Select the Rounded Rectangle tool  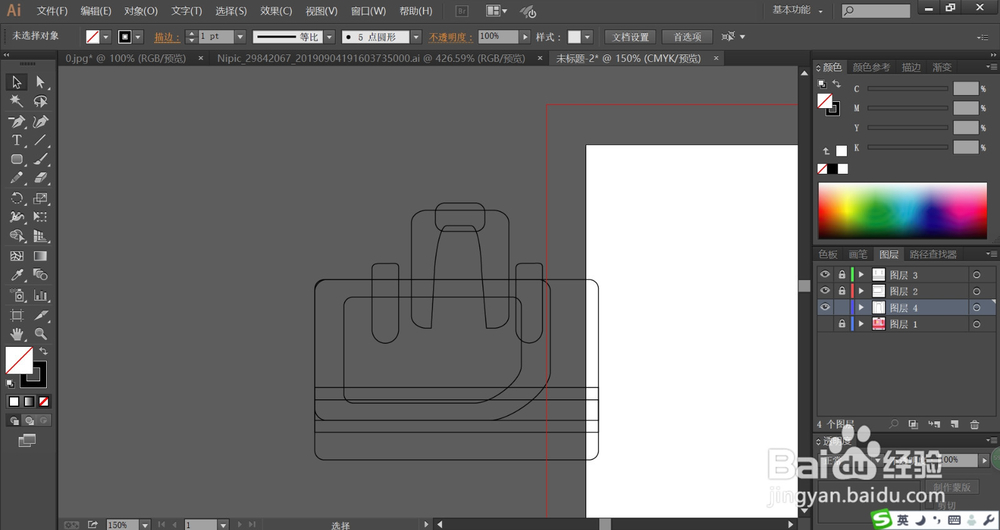tap(17, 159)
